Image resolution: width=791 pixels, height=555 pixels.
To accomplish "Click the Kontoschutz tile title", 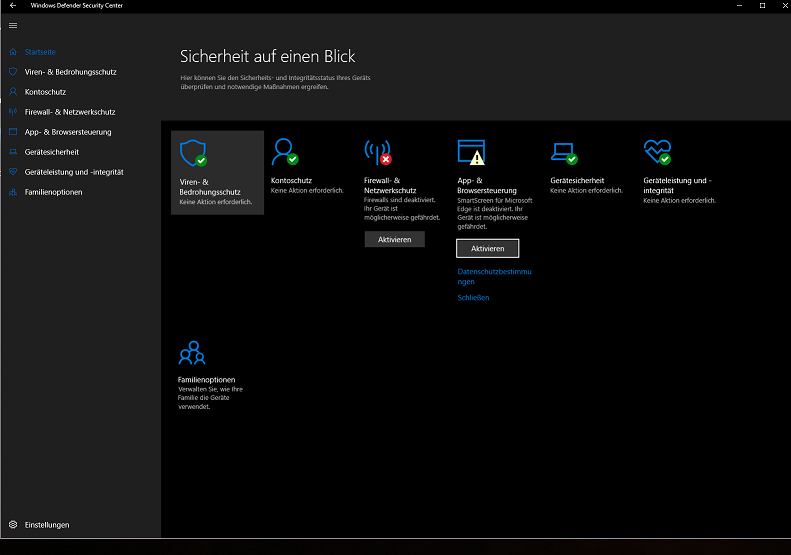I will point(291,181).
